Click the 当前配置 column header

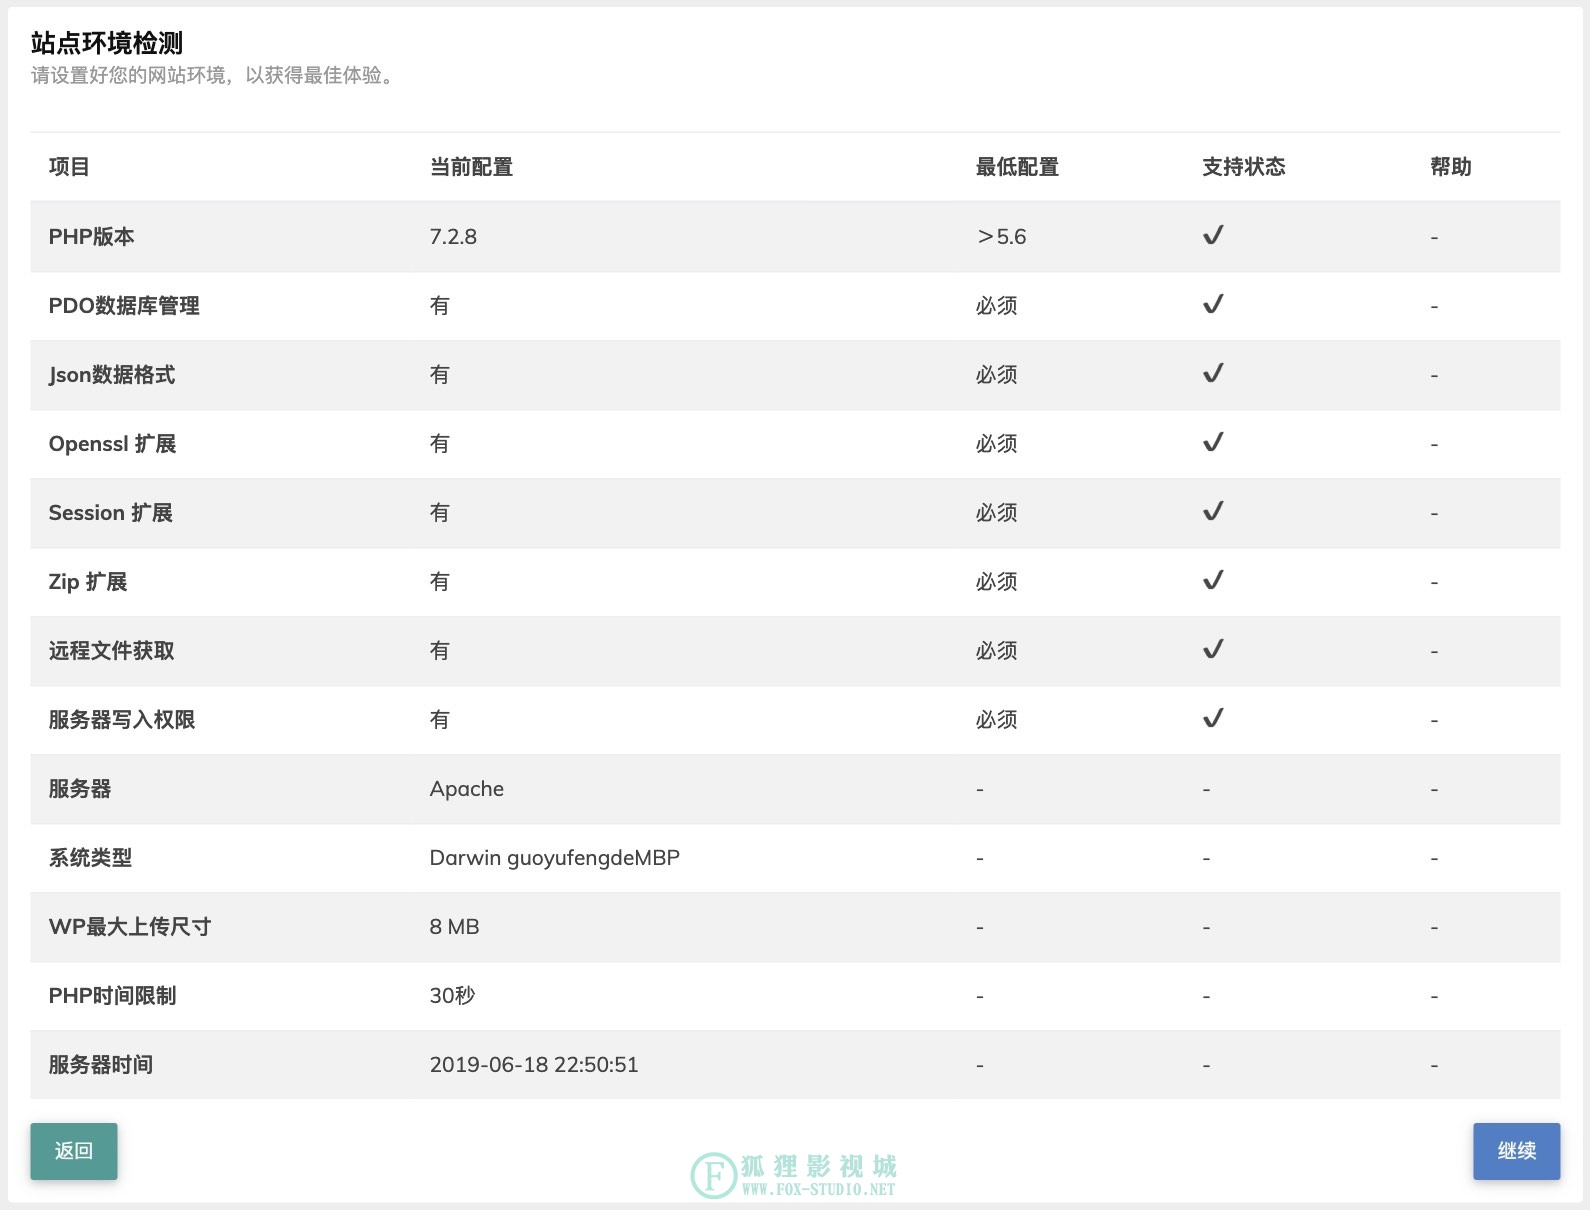click(471, 167)
